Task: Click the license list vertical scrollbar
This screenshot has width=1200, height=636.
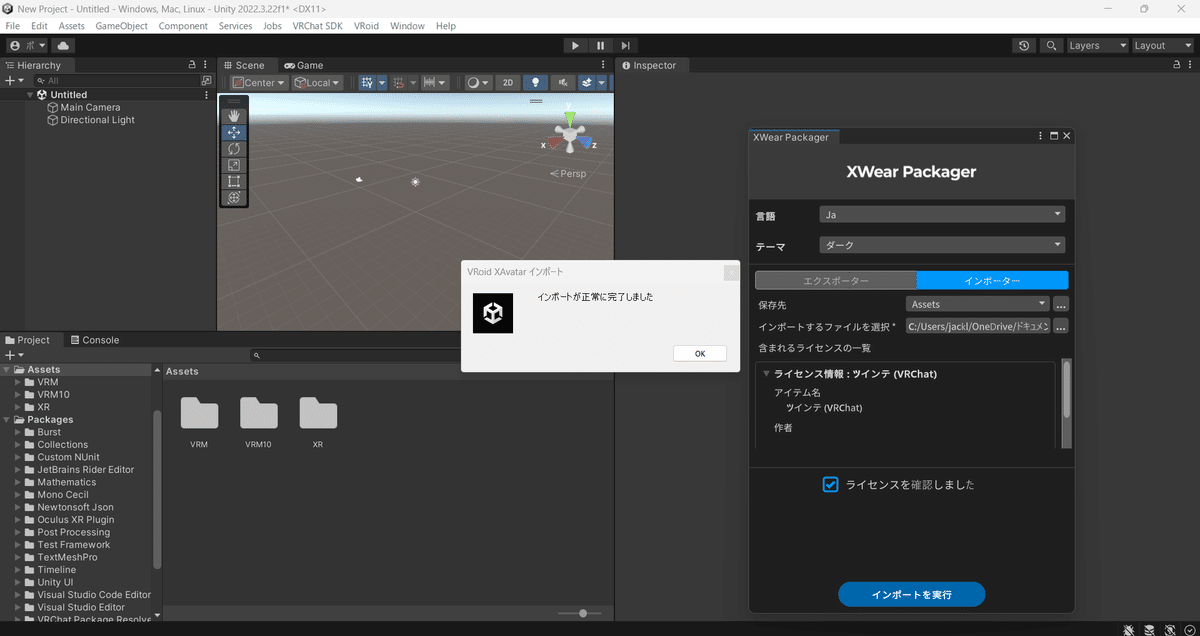Action: coord(1067,390)
